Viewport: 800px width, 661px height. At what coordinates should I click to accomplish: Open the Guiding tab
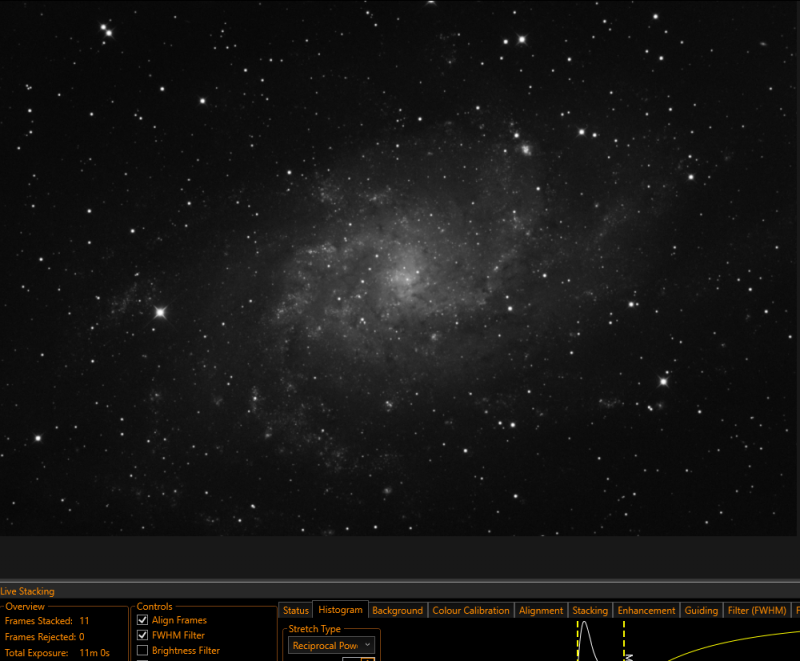(701, 611)
